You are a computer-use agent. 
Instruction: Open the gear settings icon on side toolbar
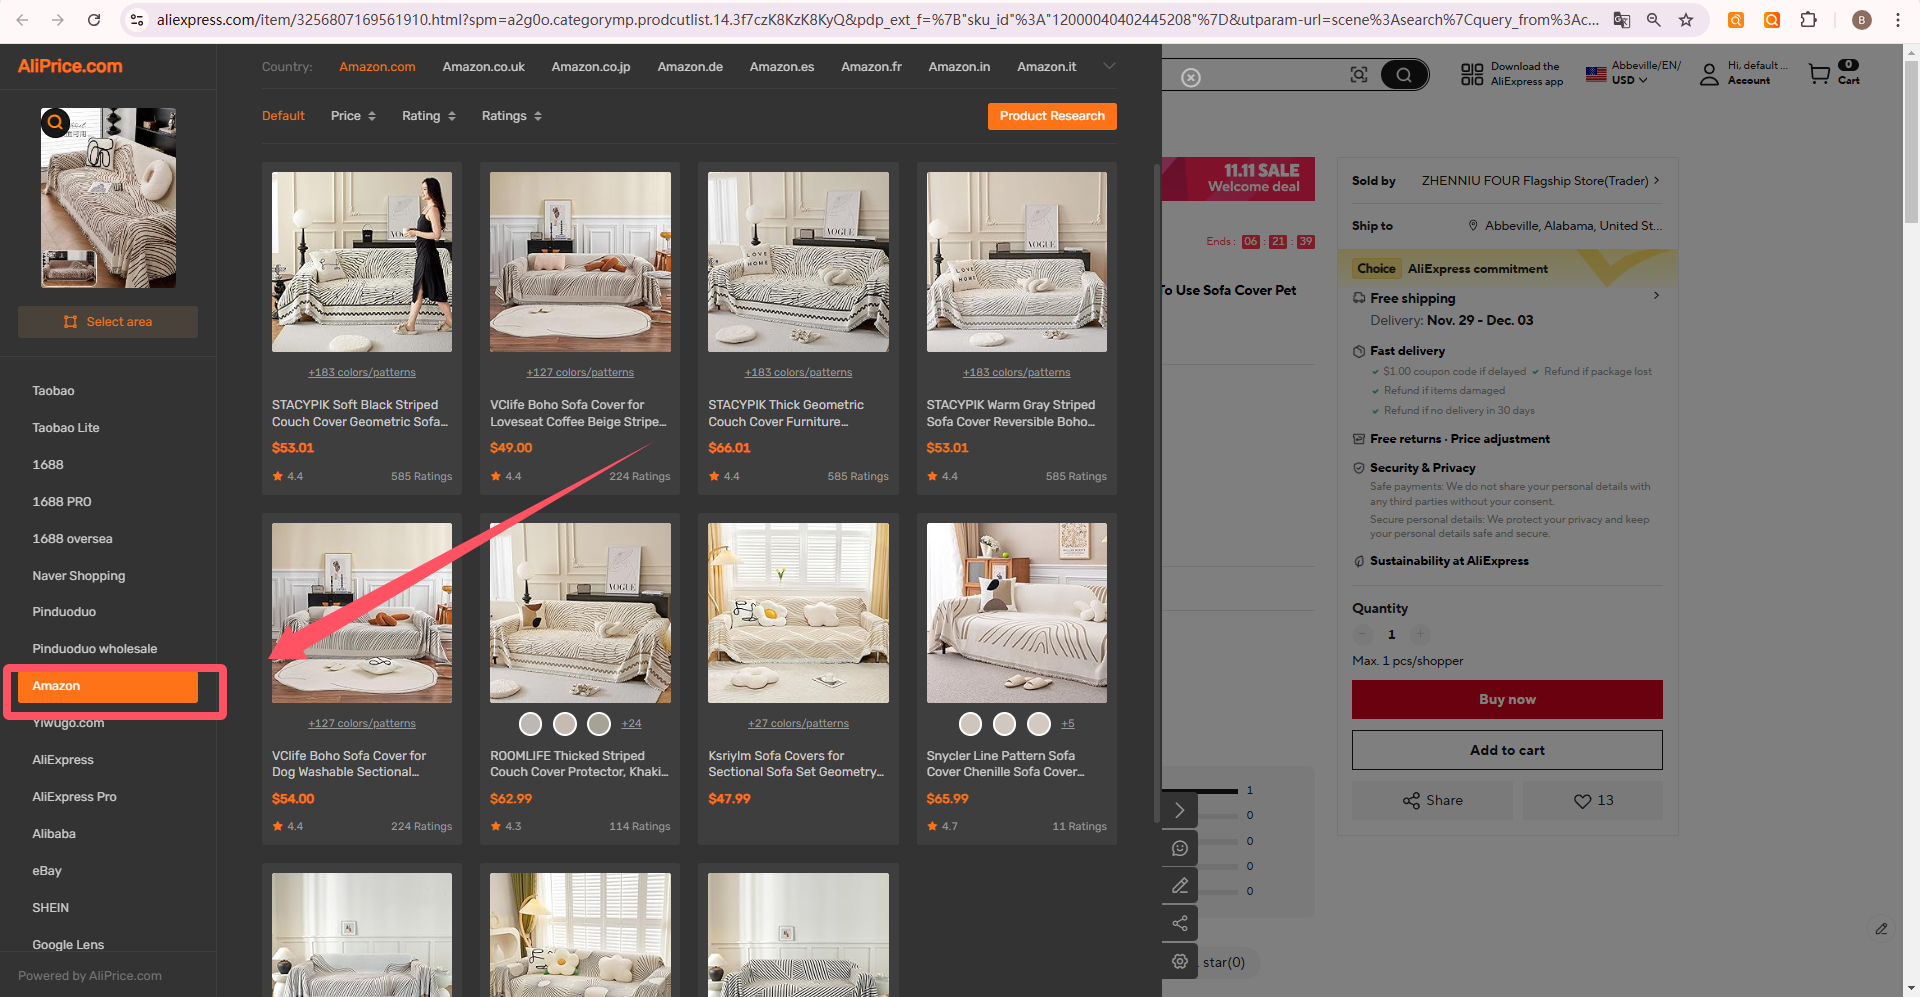click(1179, 961)
